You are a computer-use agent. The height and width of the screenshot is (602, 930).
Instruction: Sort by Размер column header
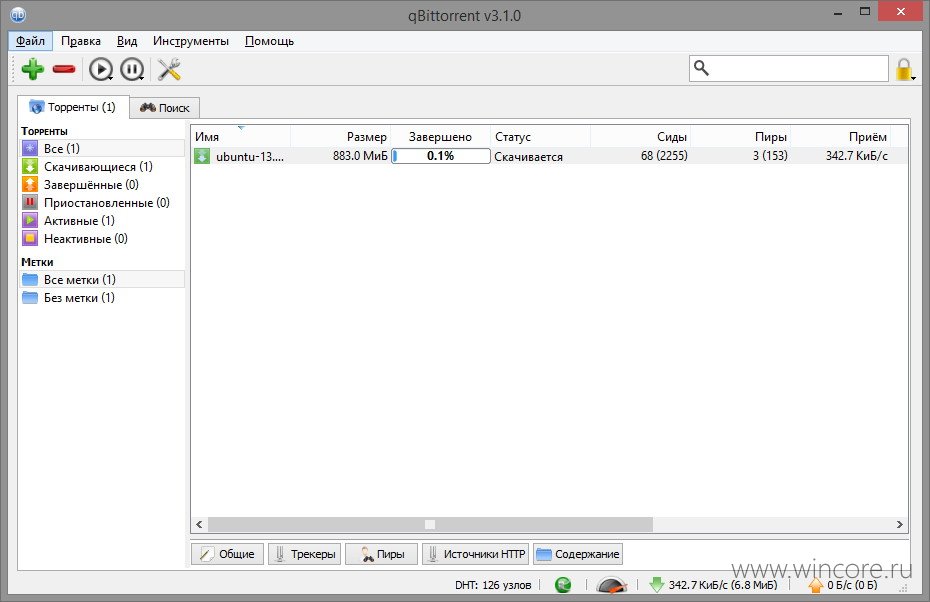tap(340, 136)
